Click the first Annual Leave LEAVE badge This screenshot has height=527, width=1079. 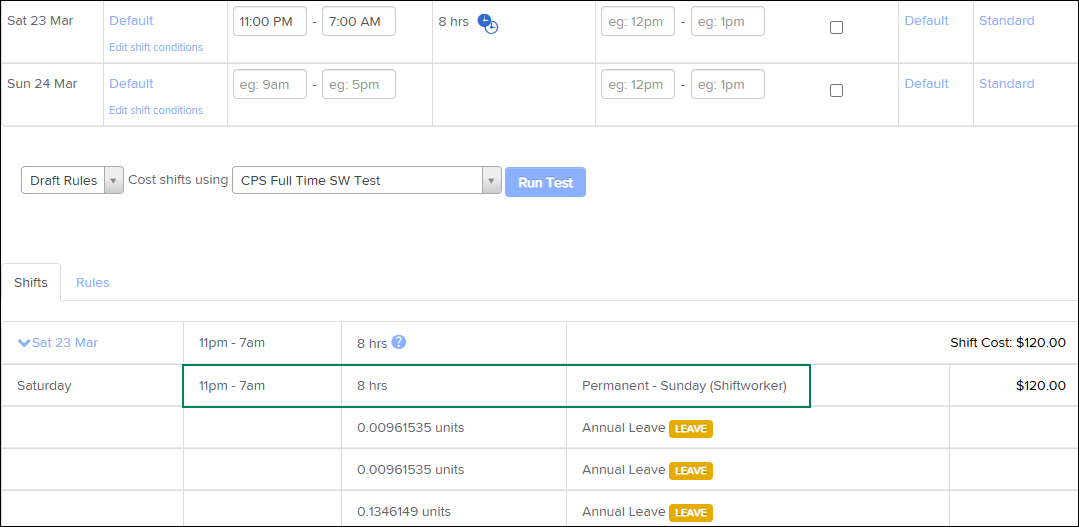[690, 428]
